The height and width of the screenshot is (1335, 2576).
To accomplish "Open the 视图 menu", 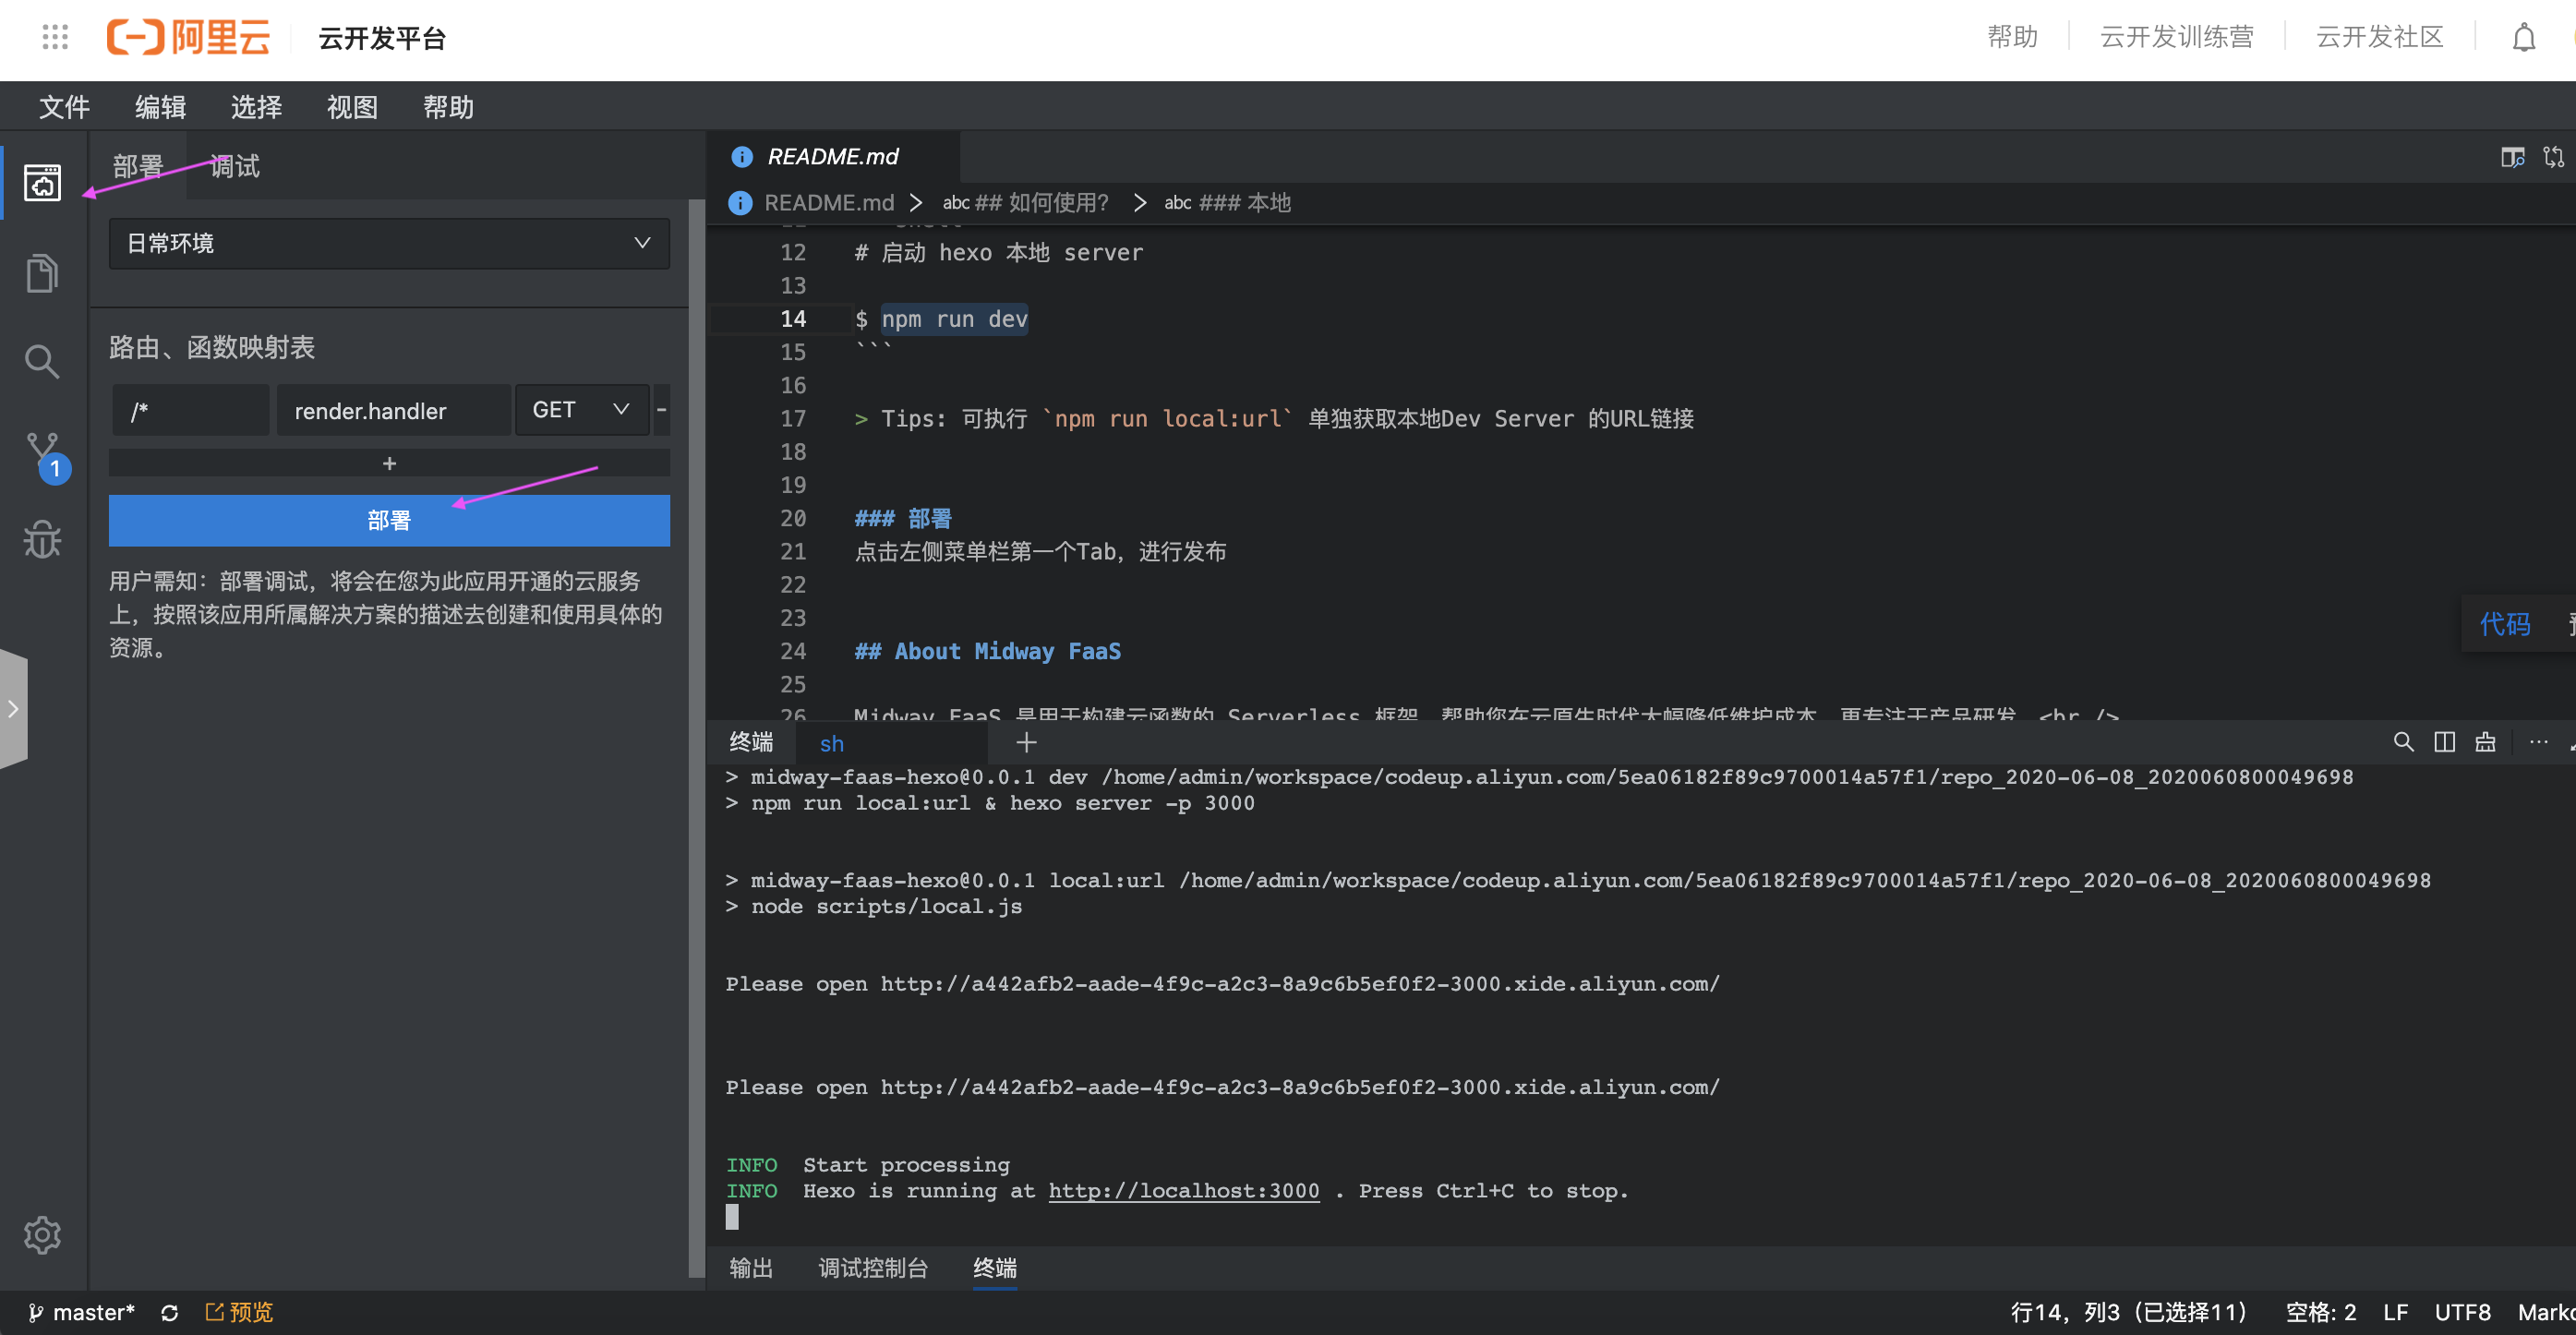I will (352, 107).
